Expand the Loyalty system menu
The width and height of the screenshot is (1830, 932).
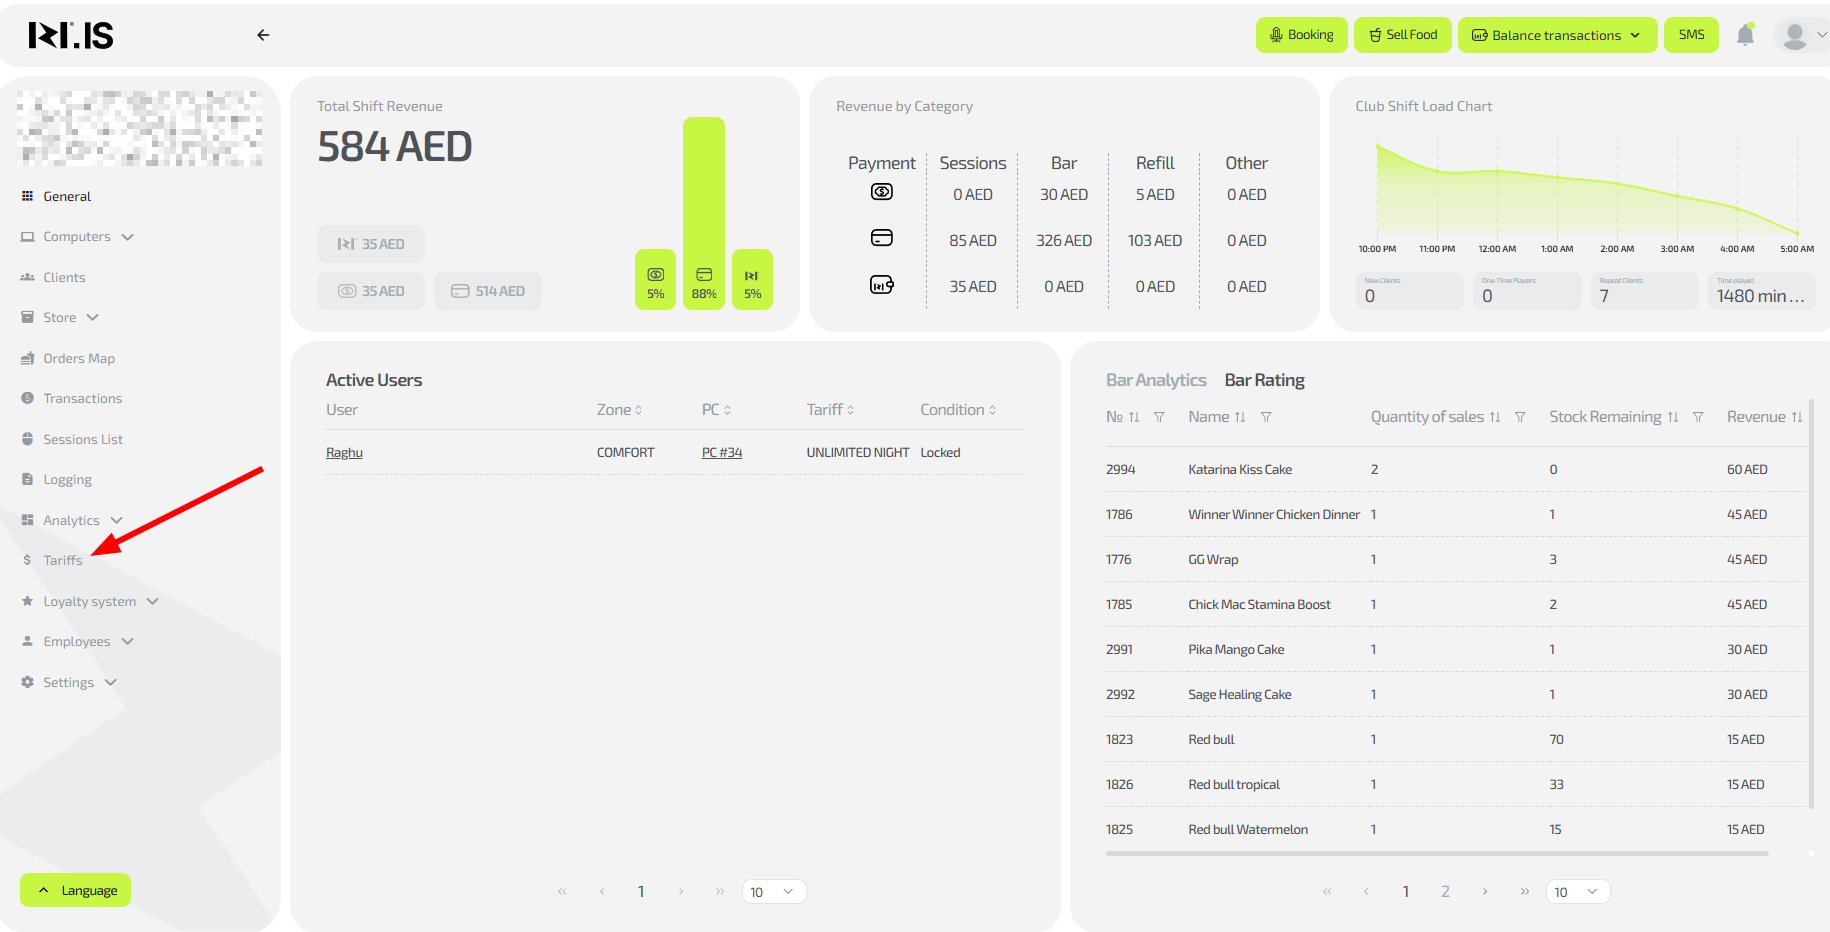[90, 601]
